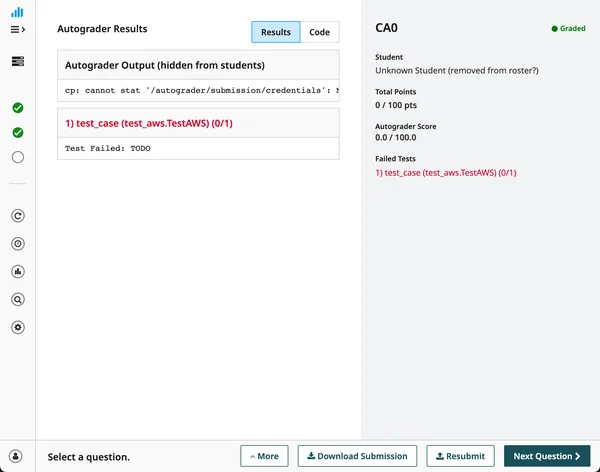The height and width of the screenshot is (472, 600).
Task: Click the Resubmit button
Action: coord(461,456)
